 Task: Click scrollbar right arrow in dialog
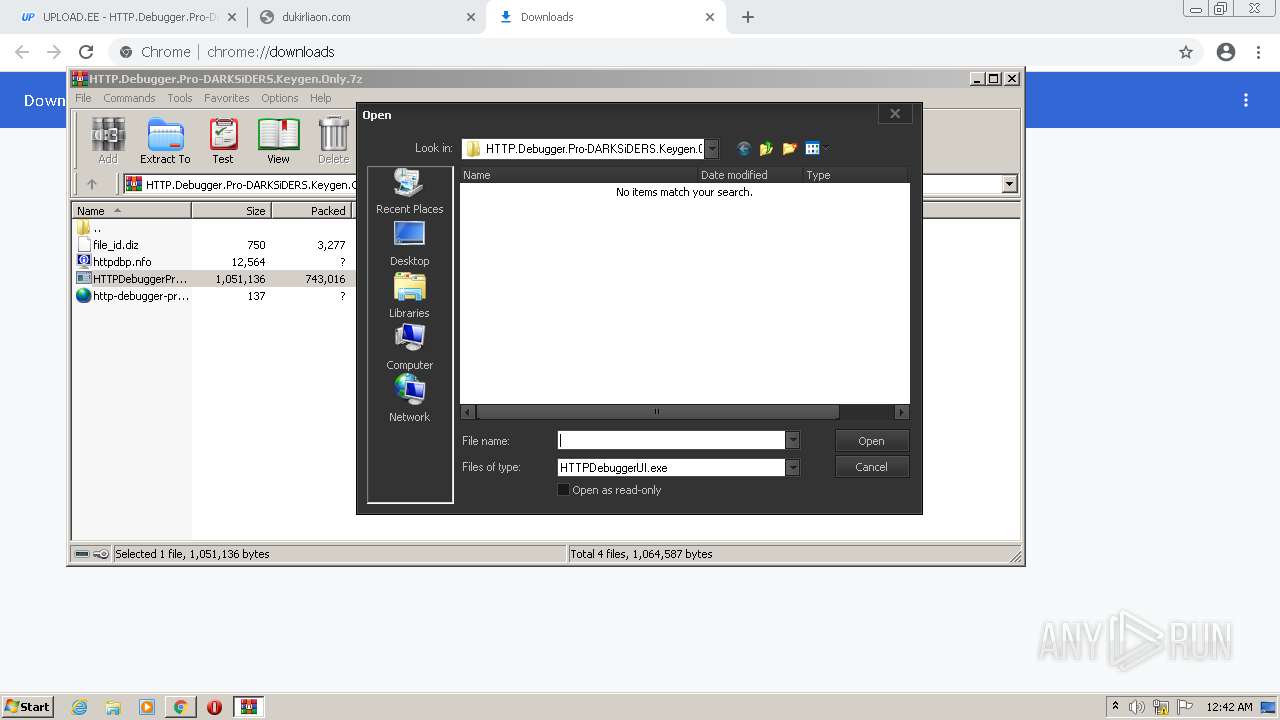pyautogui.click(x=902, y=412)
